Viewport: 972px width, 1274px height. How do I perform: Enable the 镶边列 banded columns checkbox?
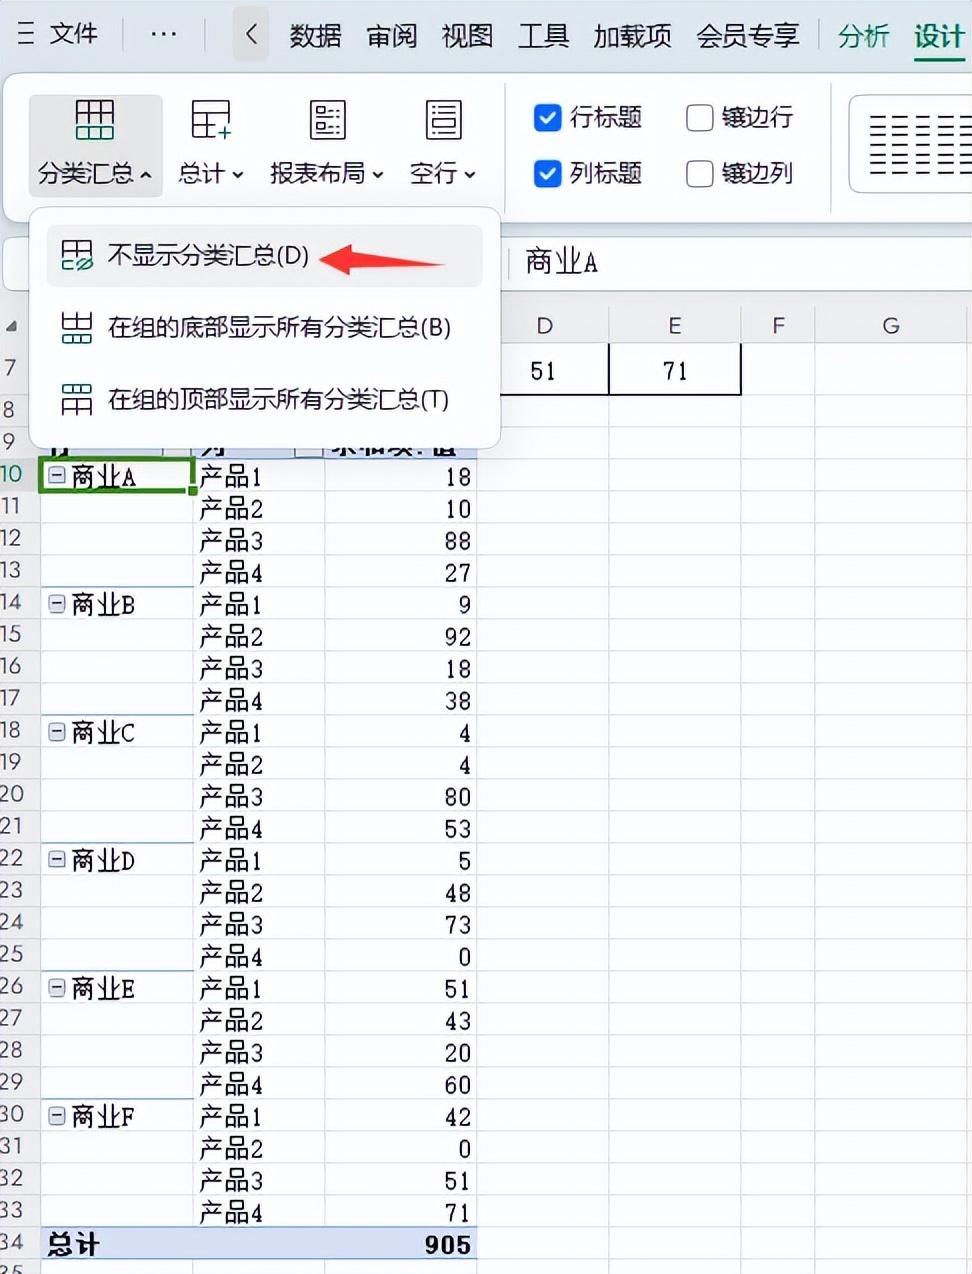point(699,174)
